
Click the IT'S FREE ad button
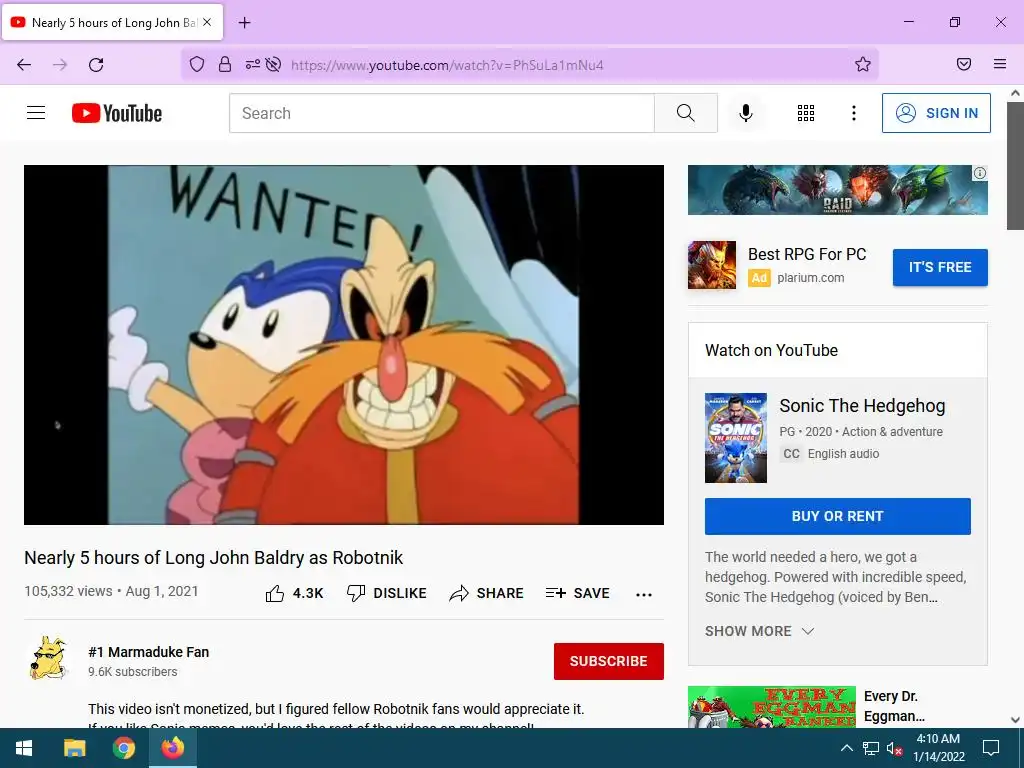(x=940, y=267)
